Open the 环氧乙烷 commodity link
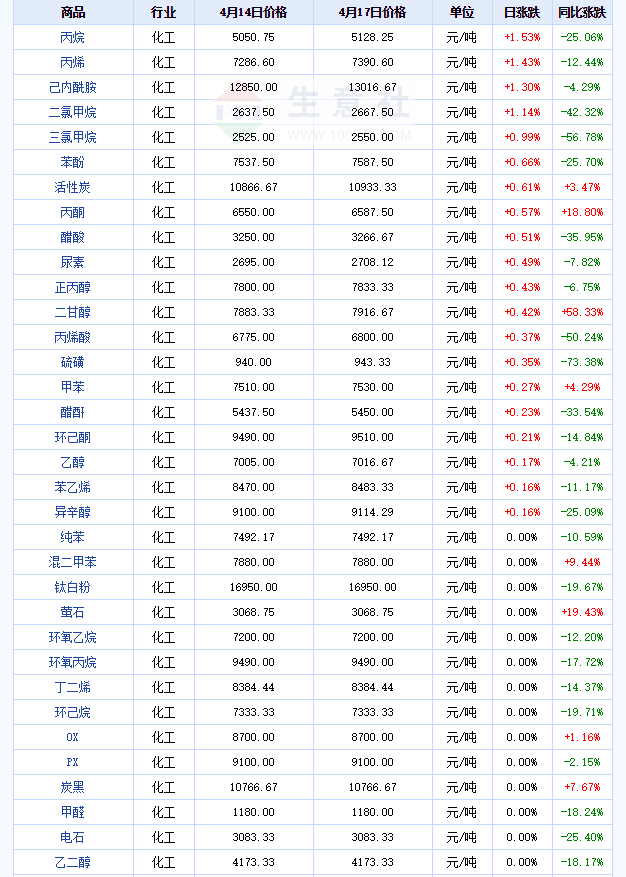This screenshot has height=877, width=626. point(73,637)
